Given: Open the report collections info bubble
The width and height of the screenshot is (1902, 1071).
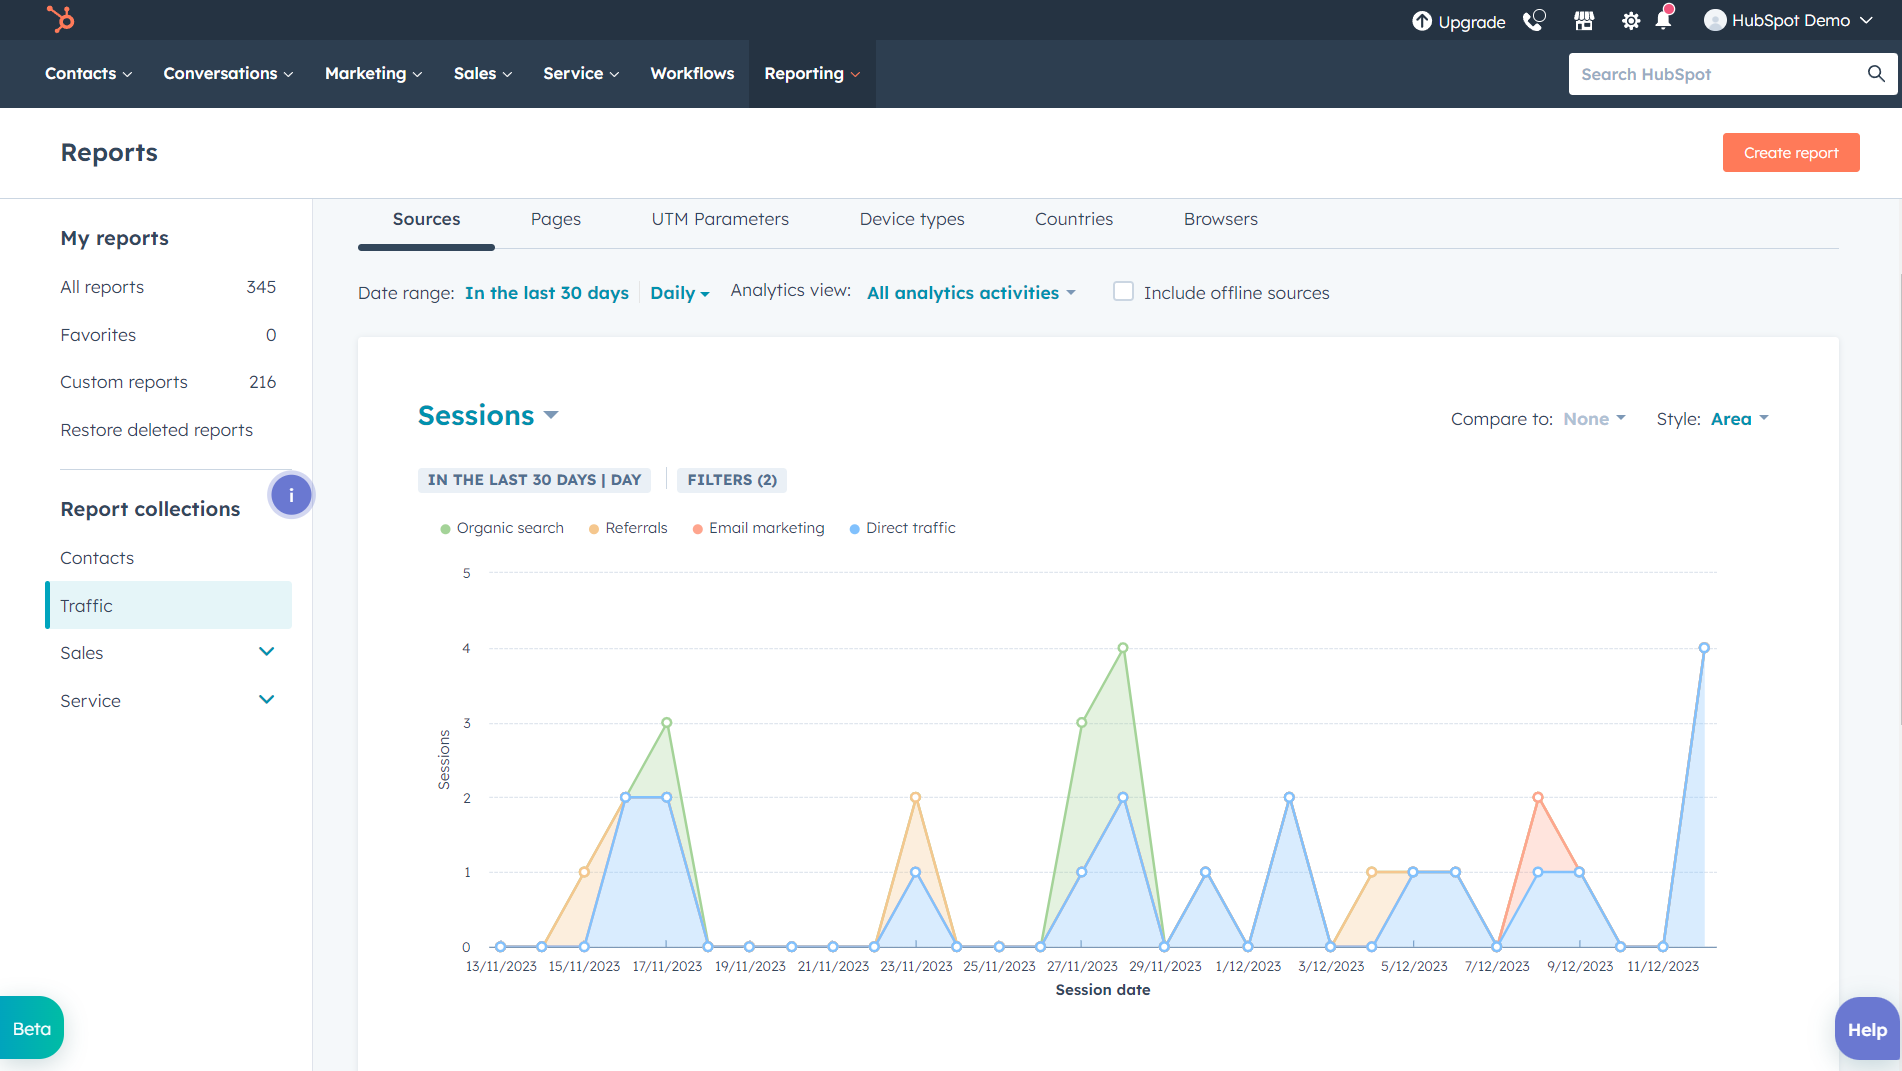Looking at the screenshot, I should pyautogui.click(x=291, y=494).
